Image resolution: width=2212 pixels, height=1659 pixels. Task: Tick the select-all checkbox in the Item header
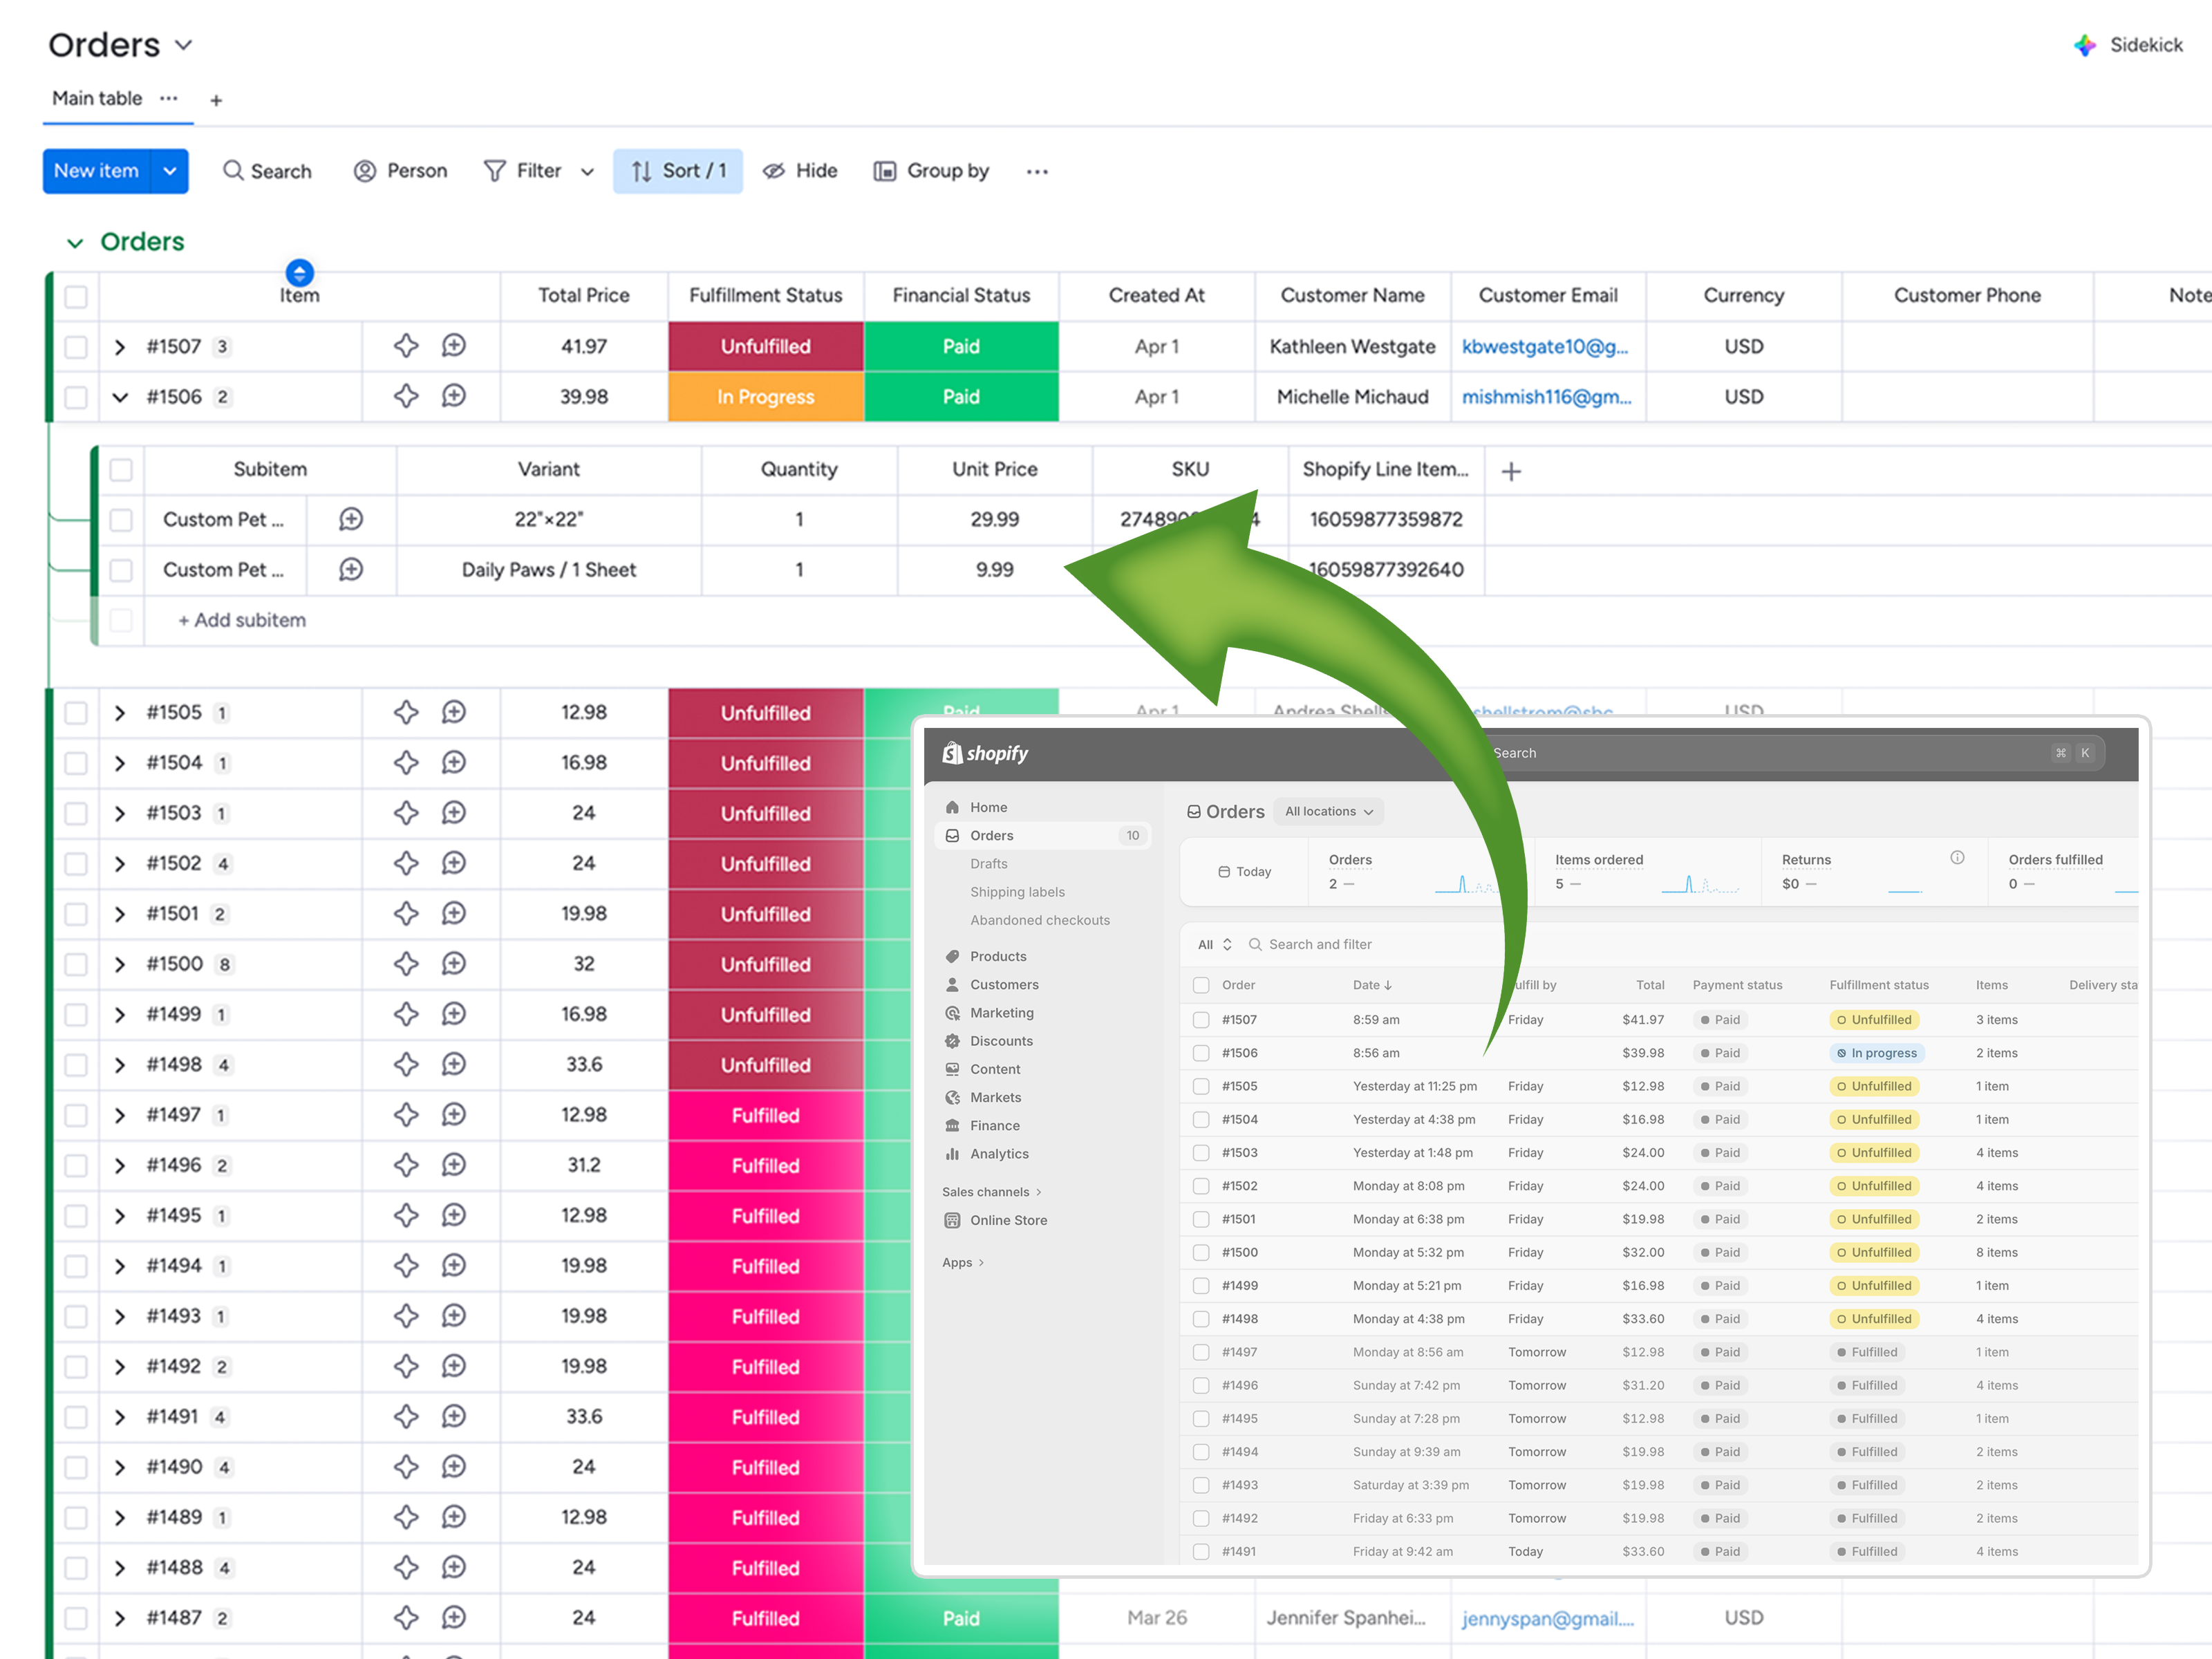tap(76, 296)
